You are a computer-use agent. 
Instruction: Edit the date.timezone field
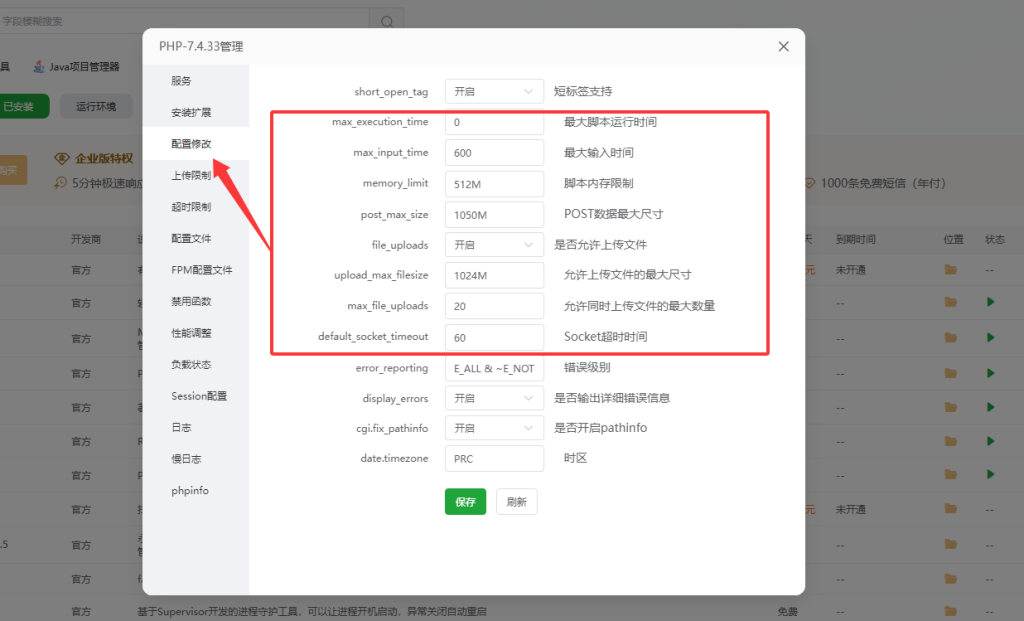pyautogui.click(x=494, y=459)
